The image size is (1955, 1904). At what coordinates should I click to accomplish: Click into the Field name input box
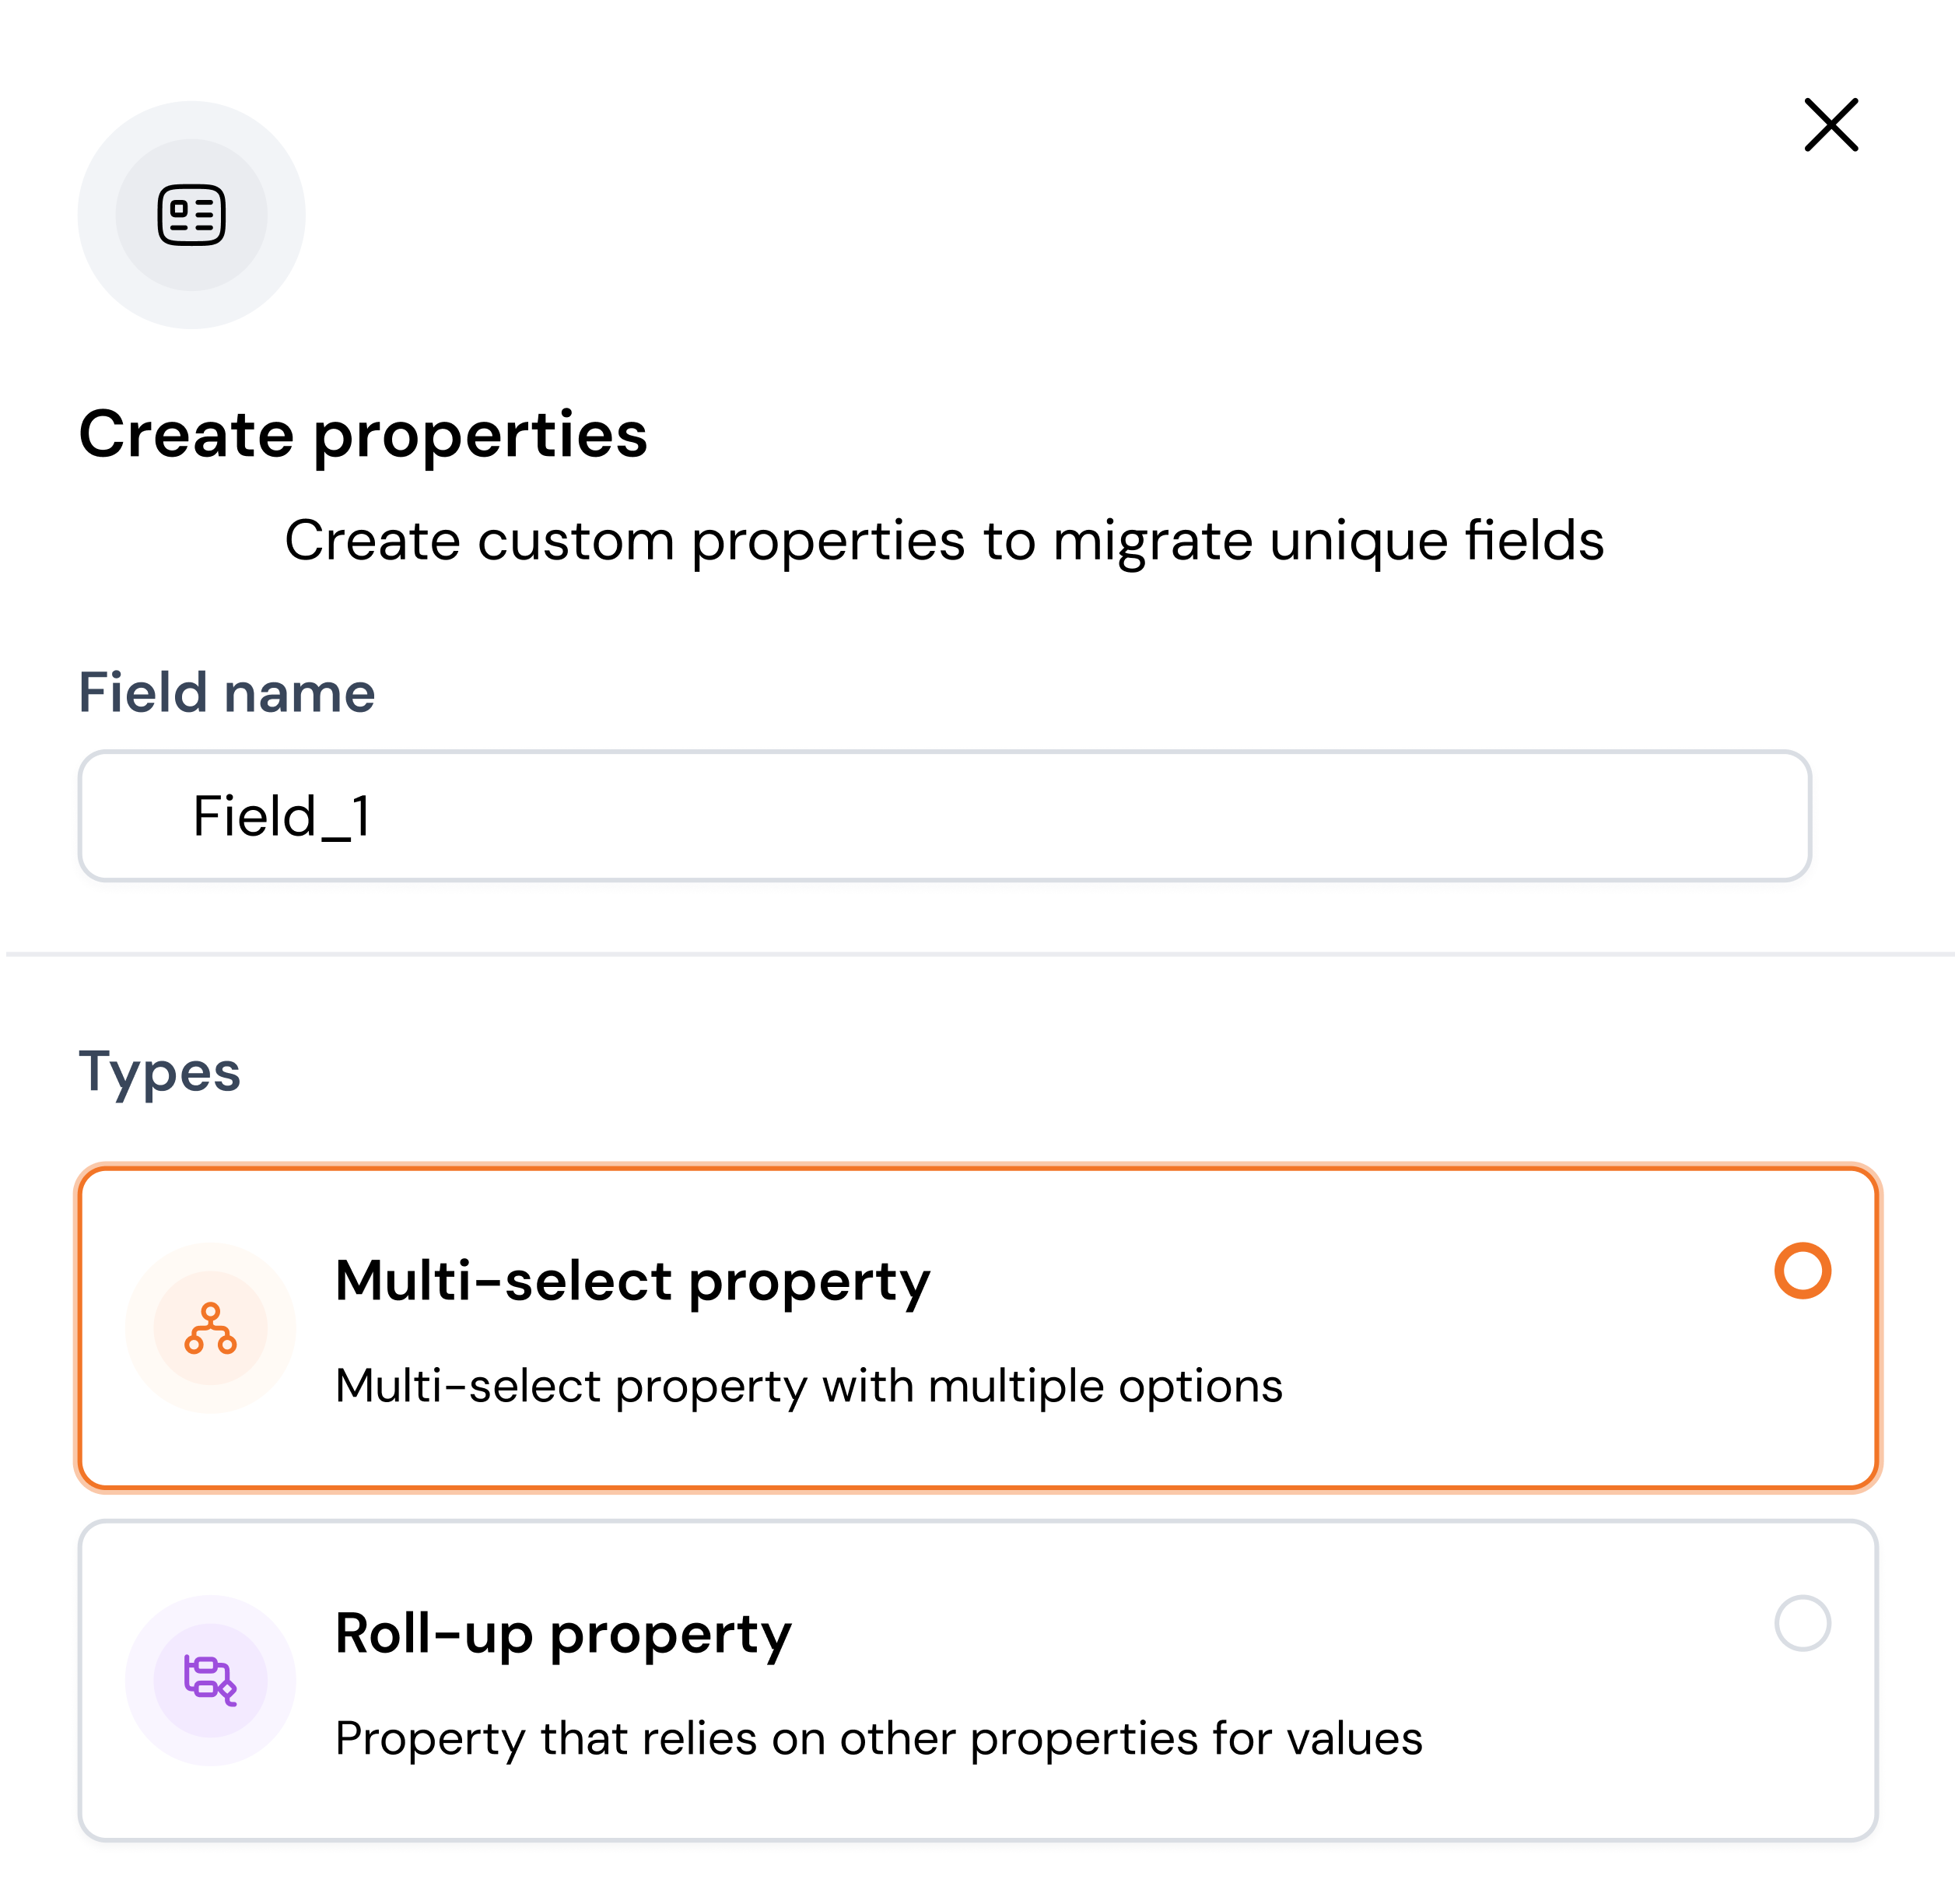click(x=944, y=816)
